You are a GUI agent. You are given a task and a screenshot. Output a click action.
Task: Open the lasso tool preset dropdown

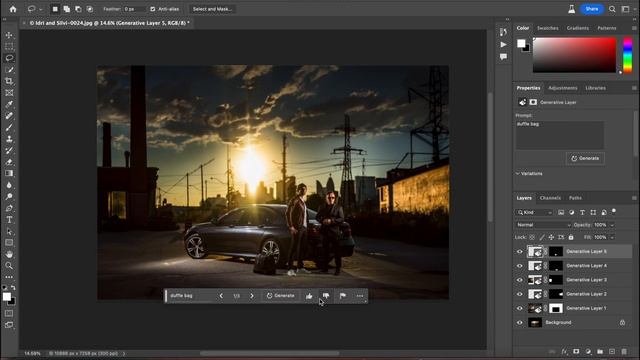40,9
